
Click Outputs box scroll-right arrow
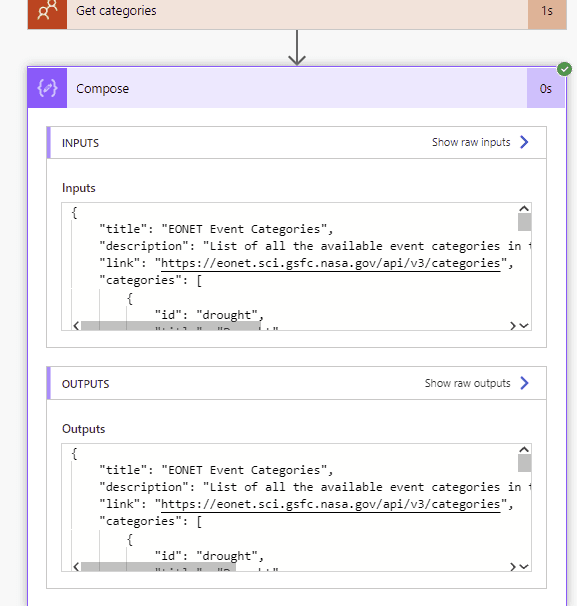click(x=512, y=567)
